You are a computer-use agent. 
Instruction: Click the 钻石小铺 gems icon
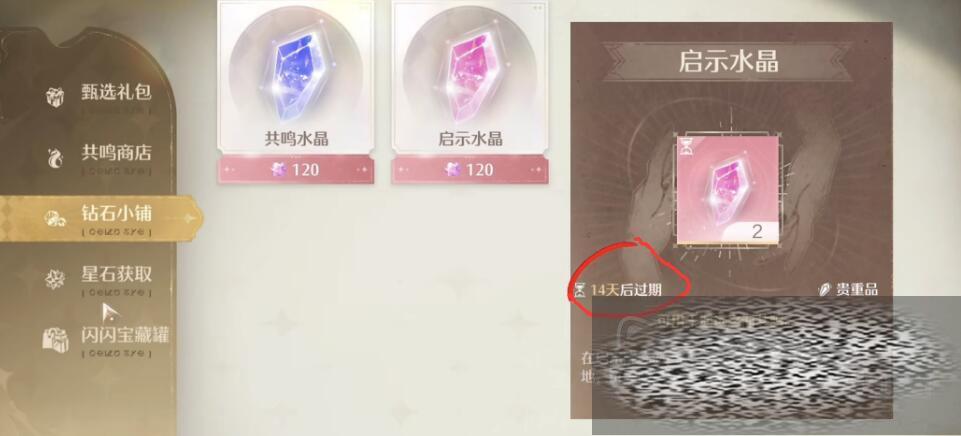(x=54, y=218)
